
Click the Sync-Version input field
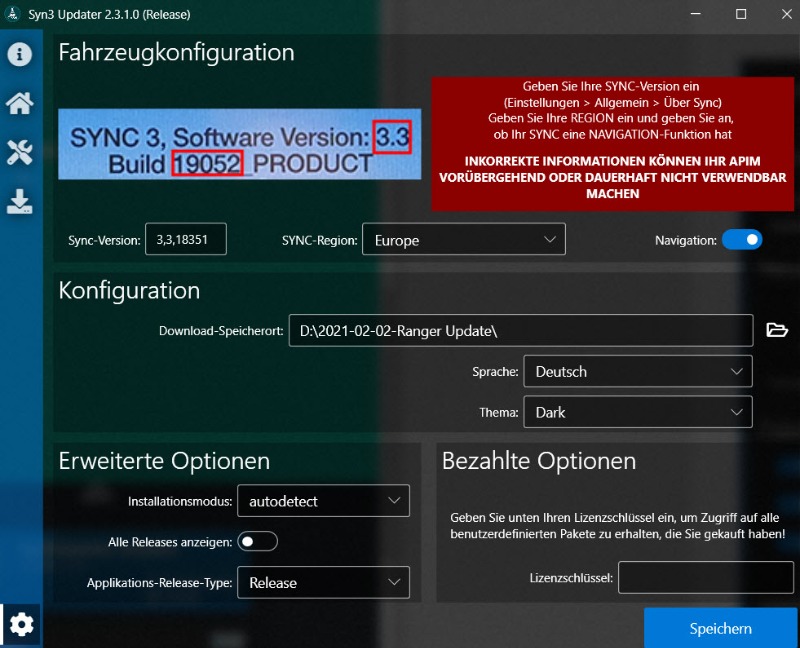tap(186, 239)
